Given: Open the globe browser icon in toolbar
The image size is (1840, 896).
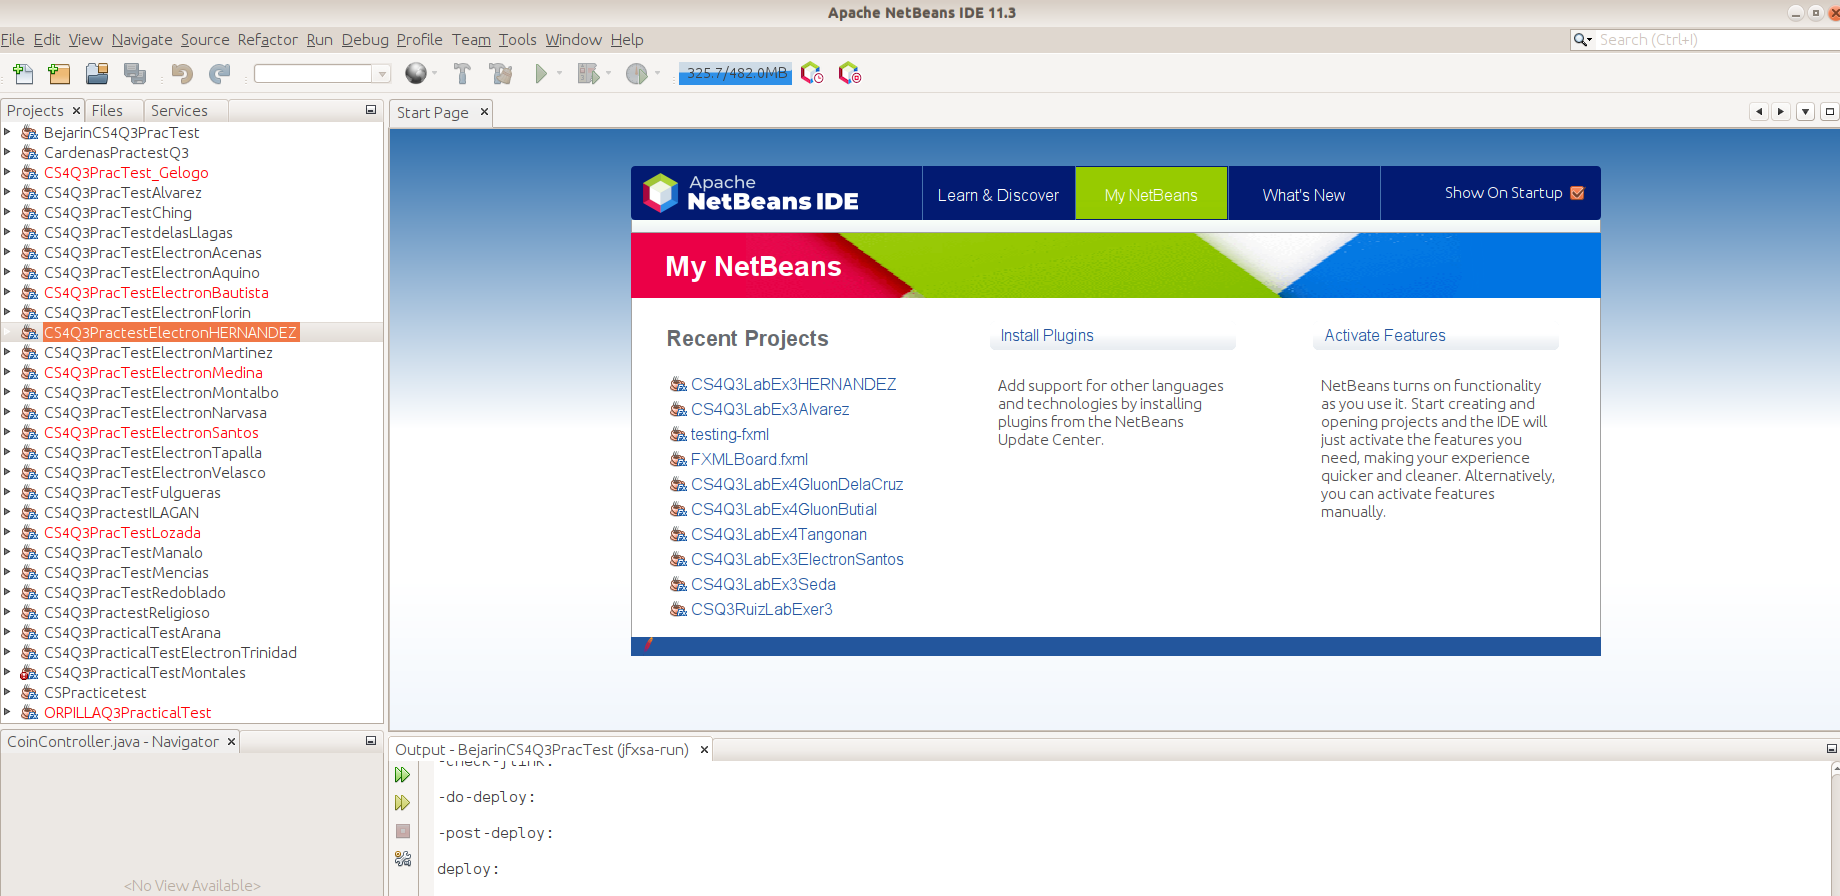Looking at the screenshot, I should pyautogui.click(x=416, y=74).
